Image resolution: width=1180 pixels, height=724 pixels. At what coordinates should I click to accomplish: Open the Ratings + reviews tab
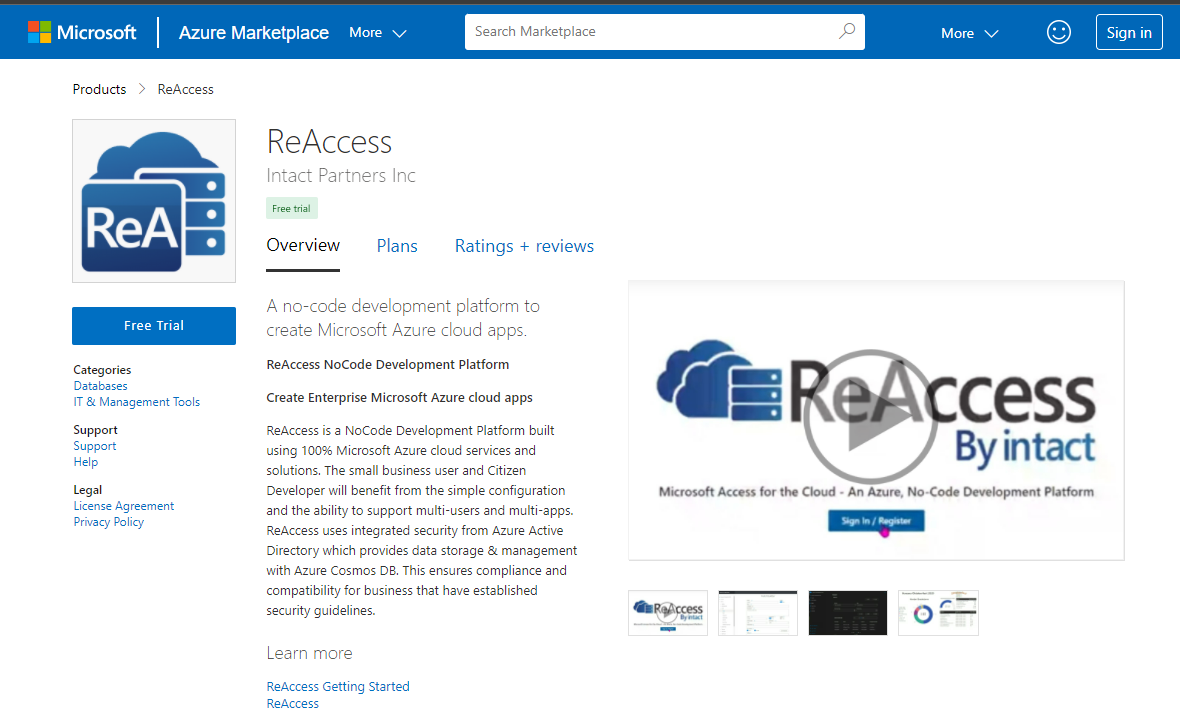coord(524,245)
